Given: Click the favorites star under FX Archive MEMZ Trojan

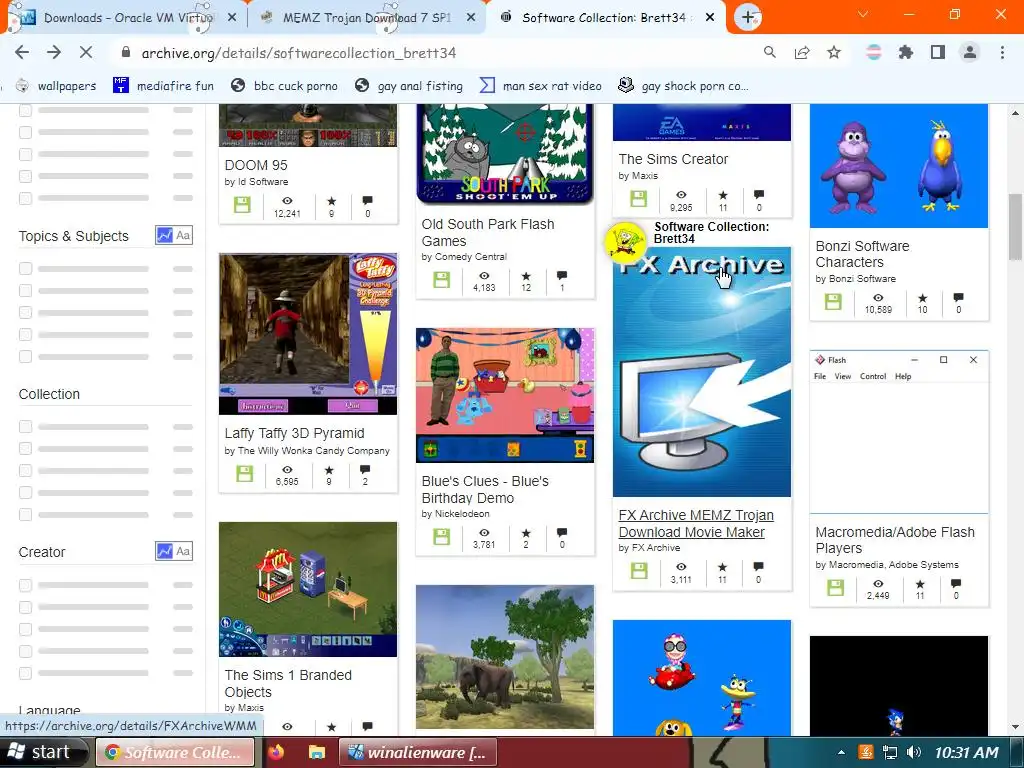Looking at the screenshot, I should click(722, 567).
